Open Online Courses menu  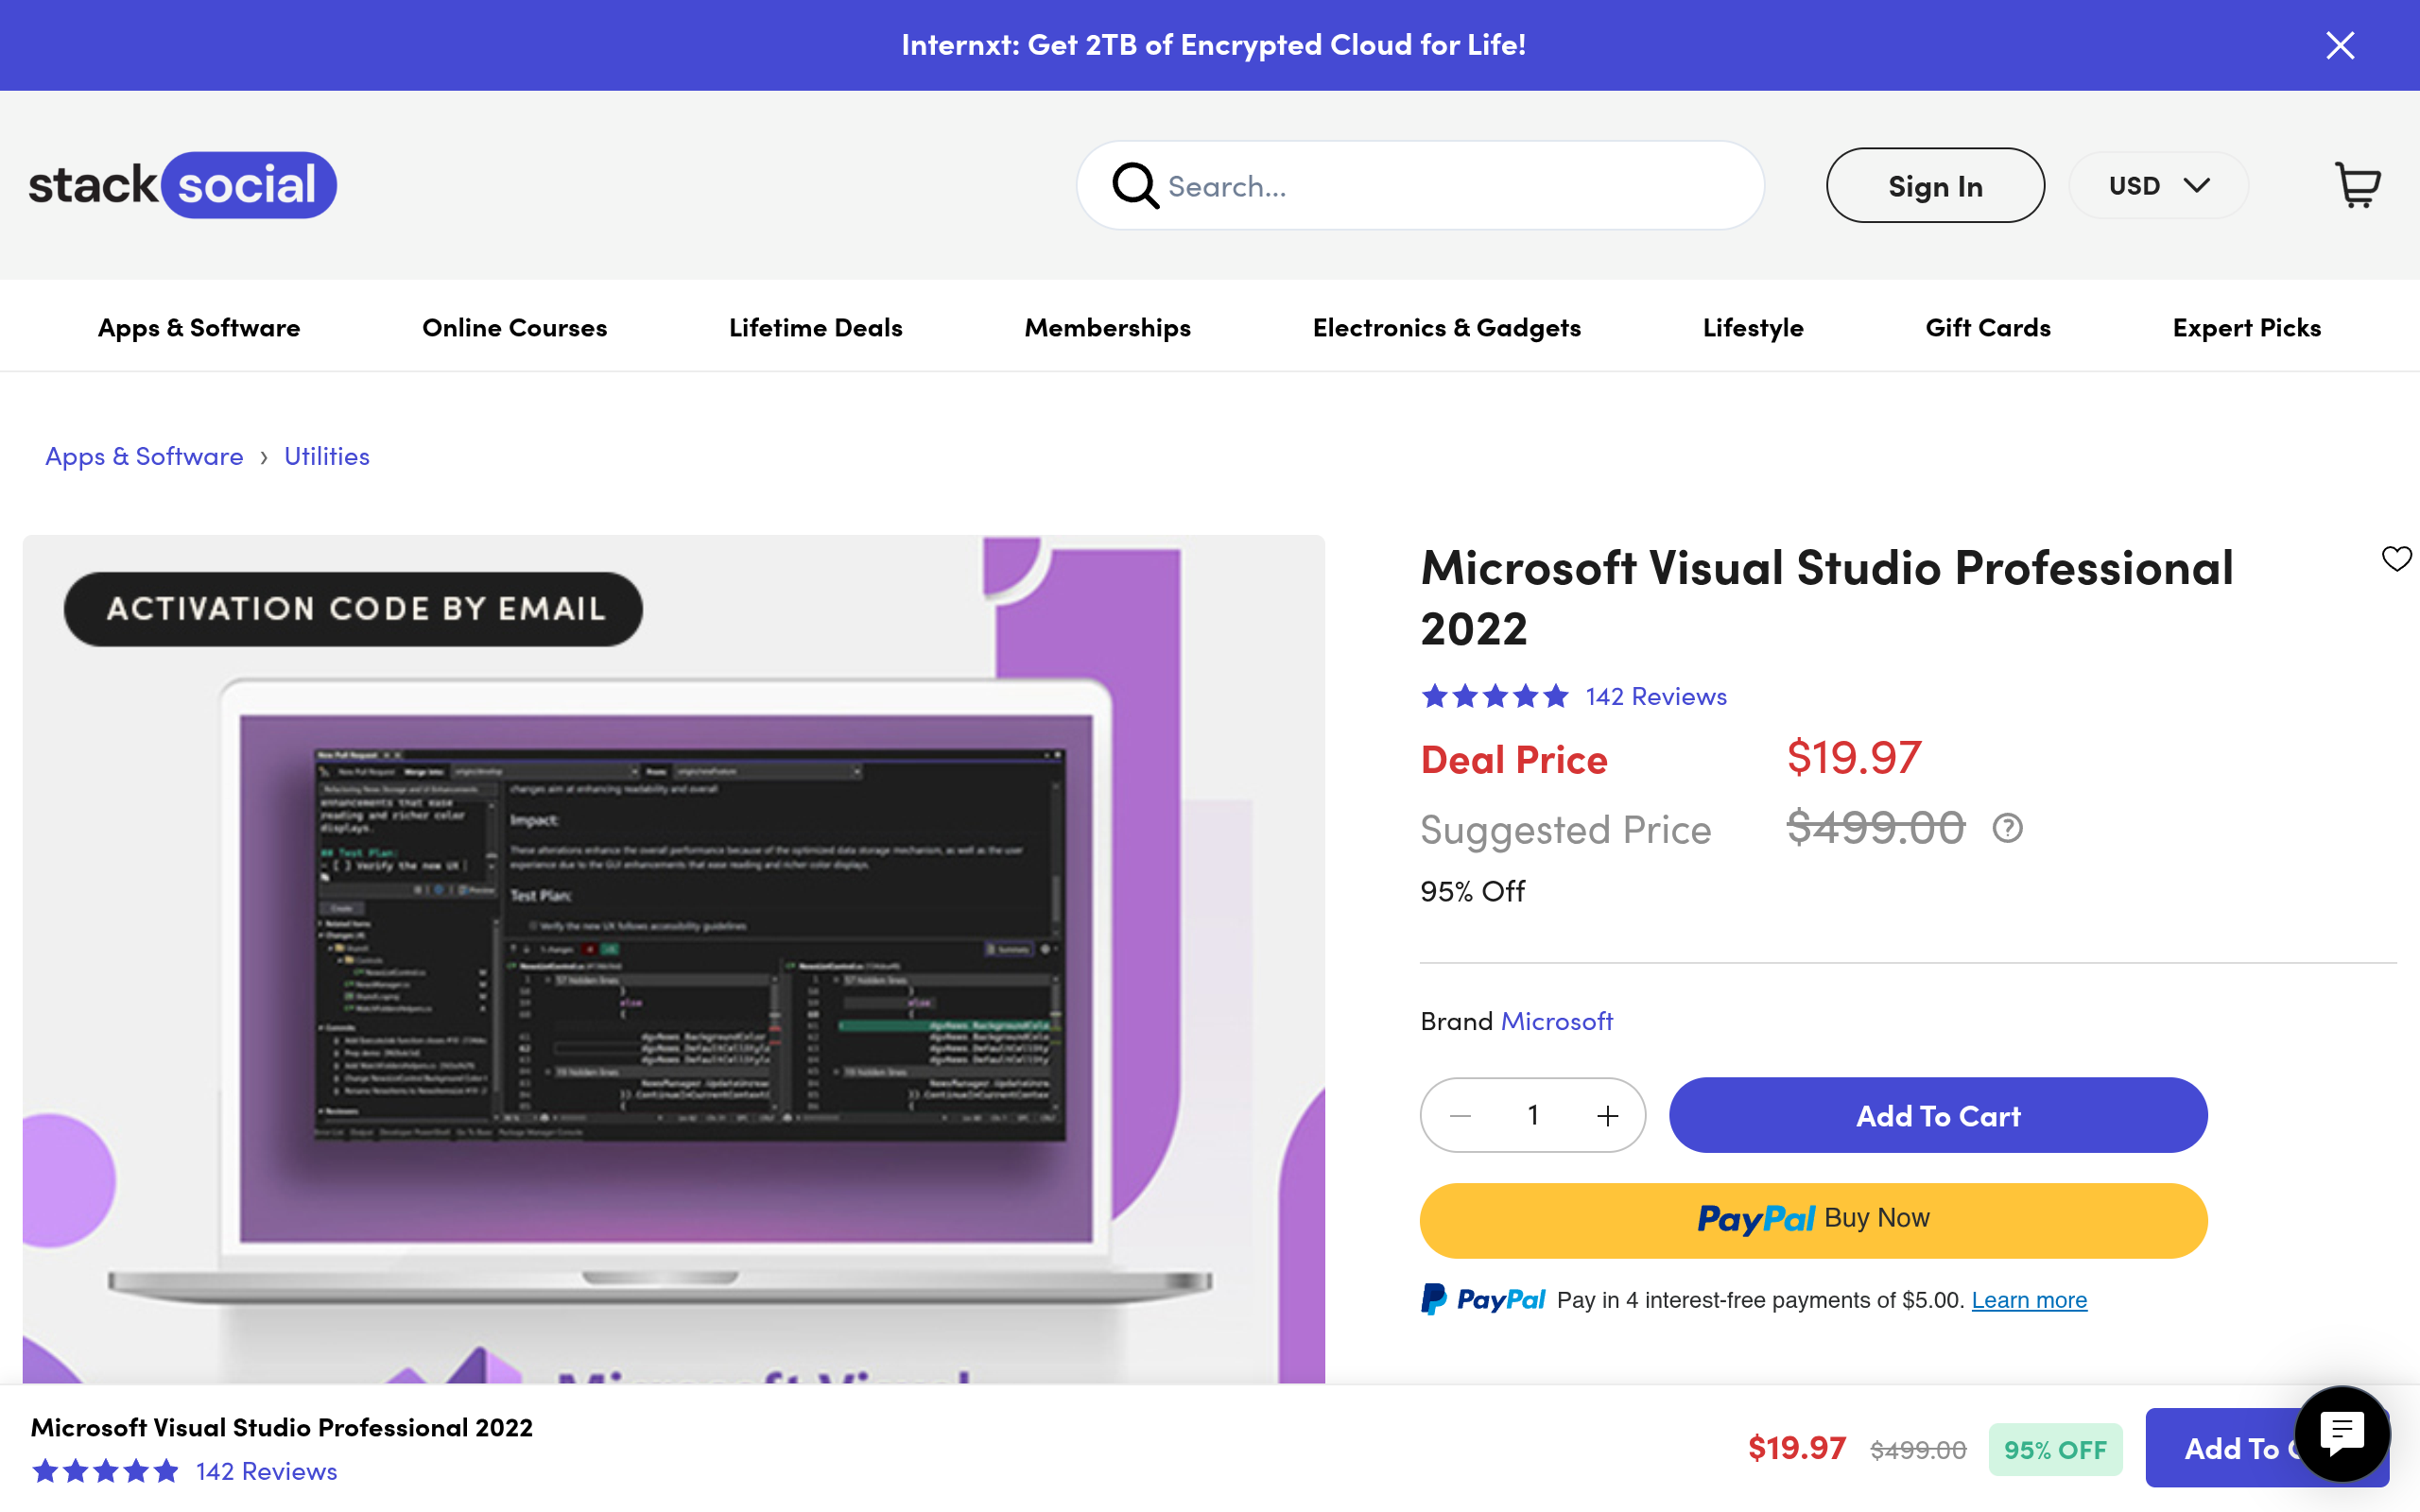(514, 327)
